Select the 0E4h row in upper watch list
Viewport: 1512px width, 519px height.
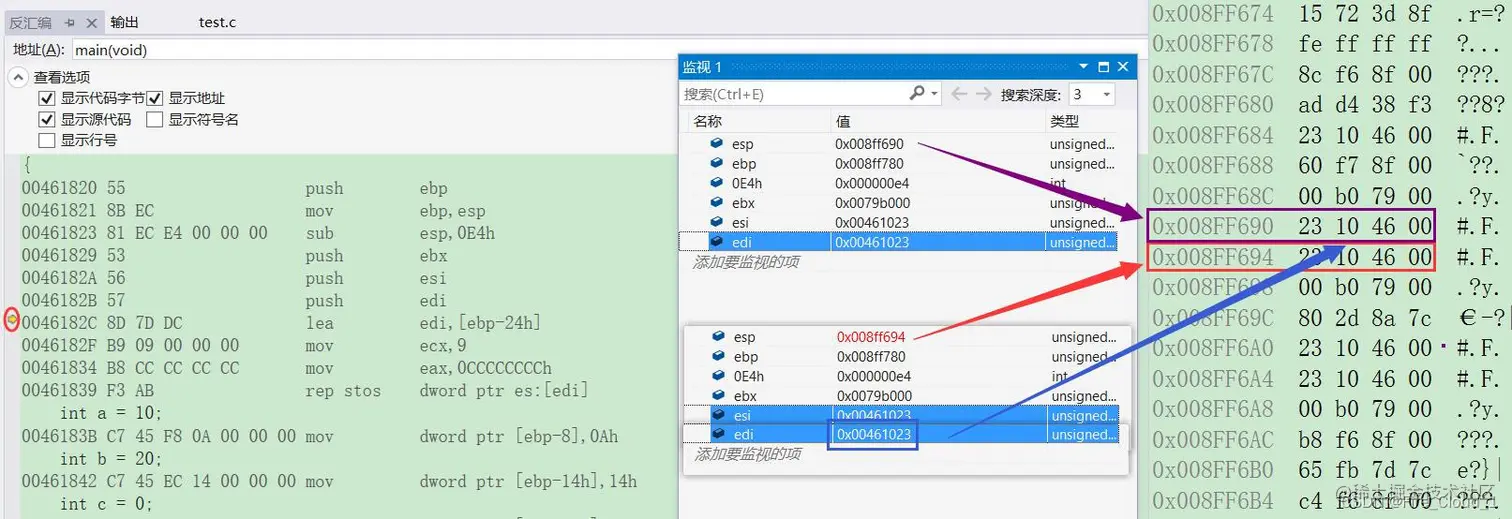point(898,183)
